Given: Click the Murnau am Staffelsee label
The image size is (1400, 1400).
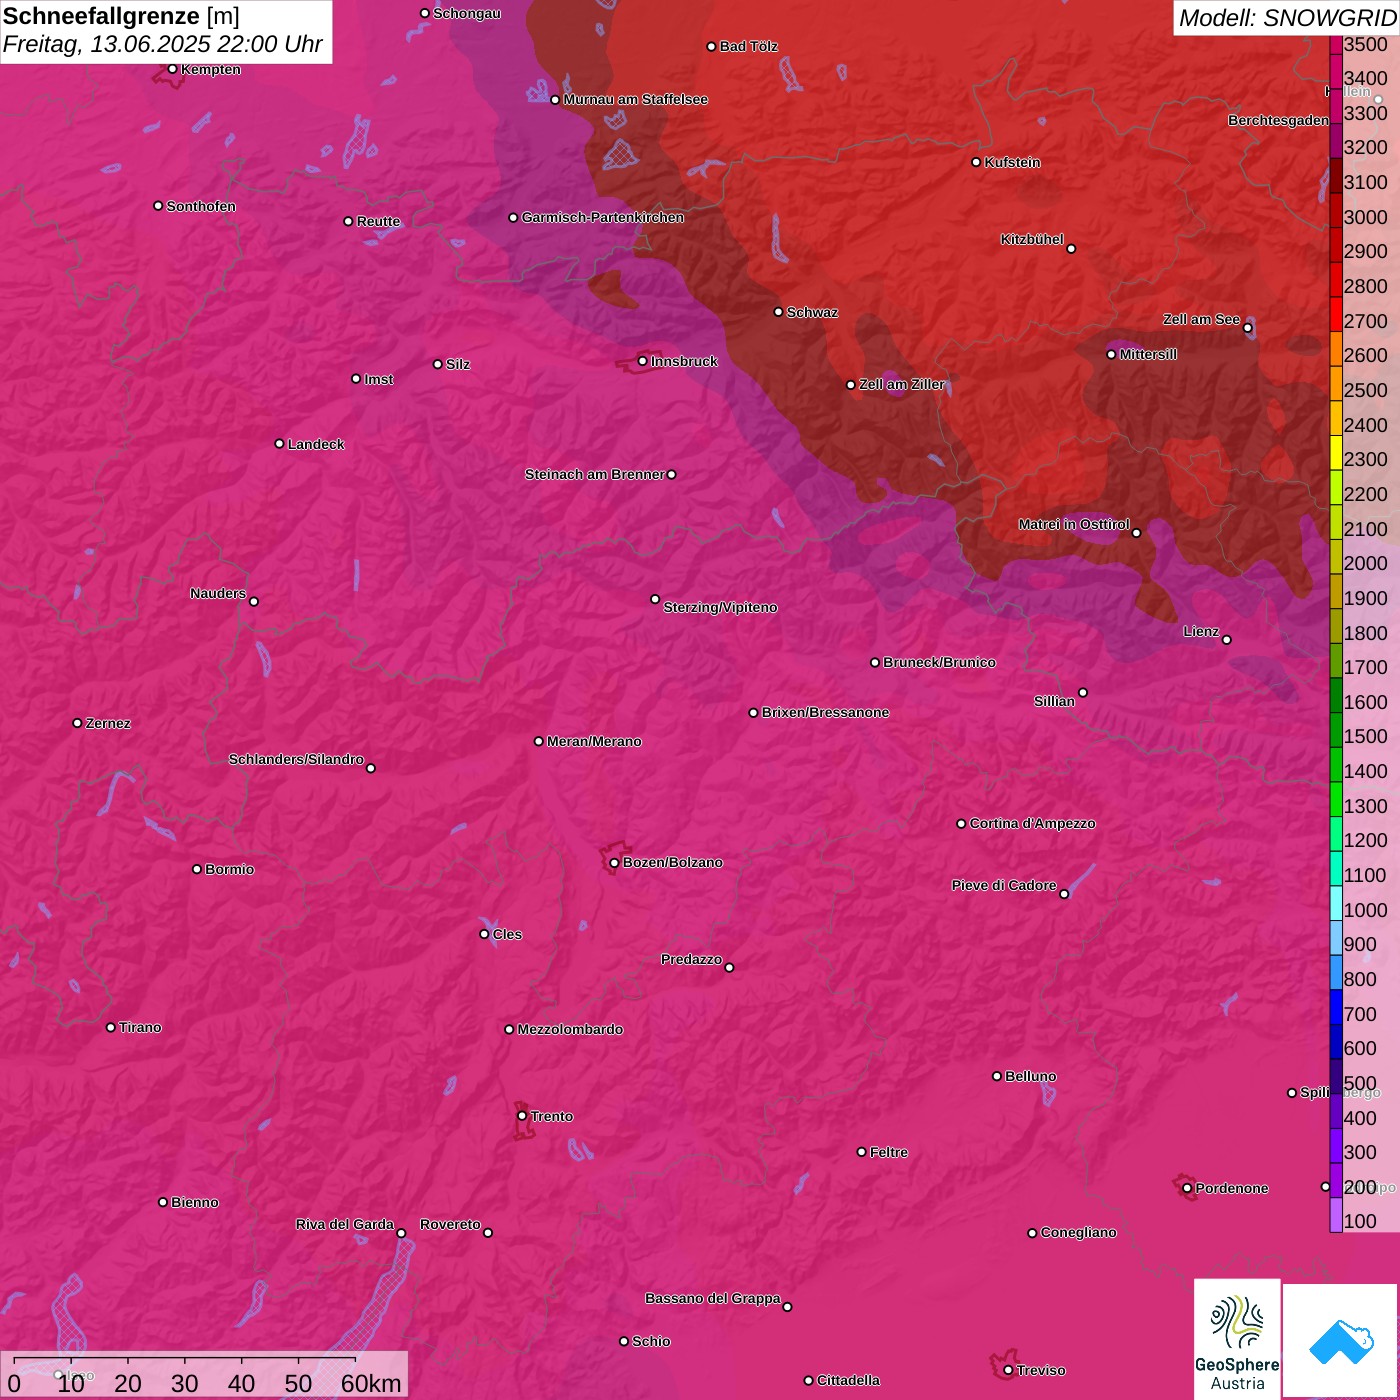Looking at the screenshot, I should [635, 99].
